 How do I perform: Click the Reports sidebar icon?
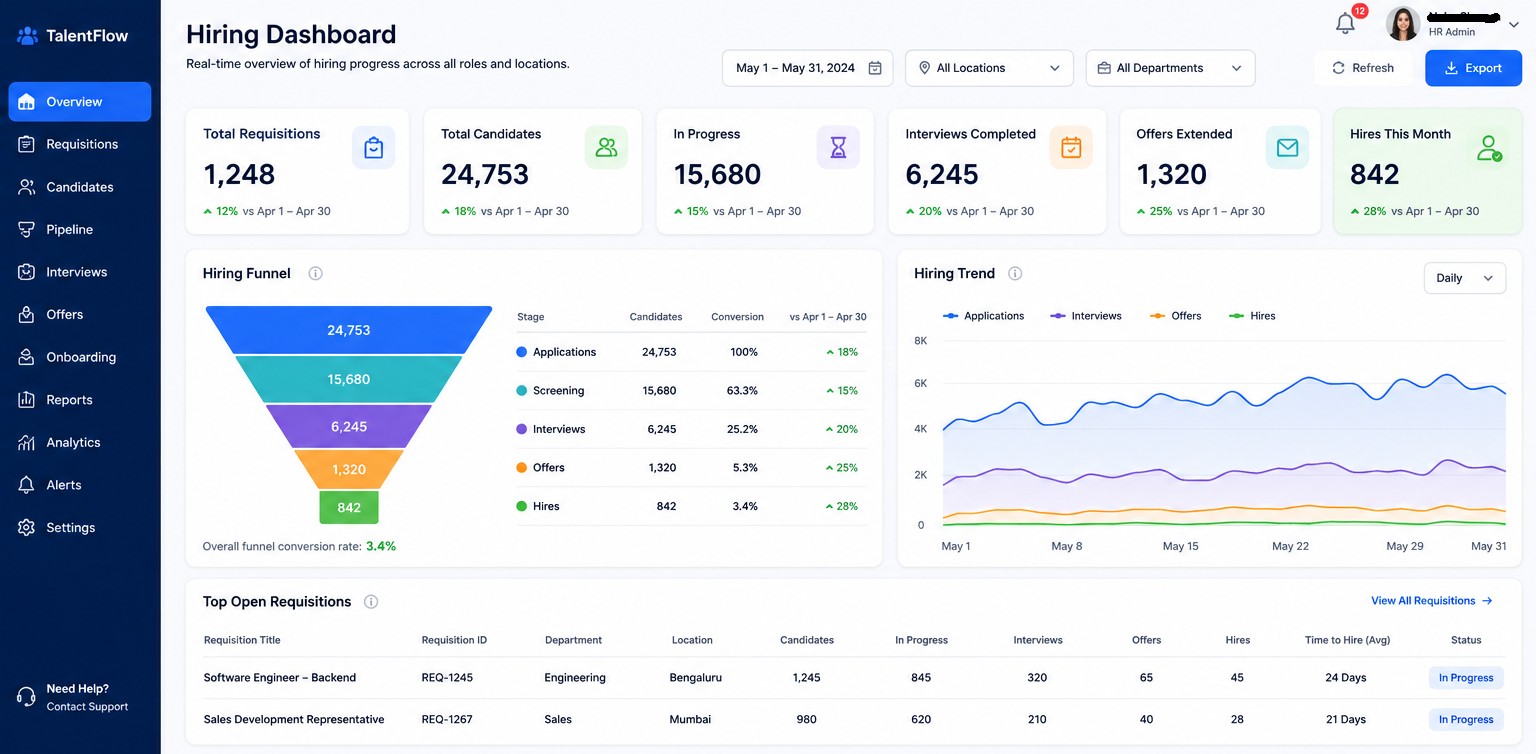click(x=27, y=400)
